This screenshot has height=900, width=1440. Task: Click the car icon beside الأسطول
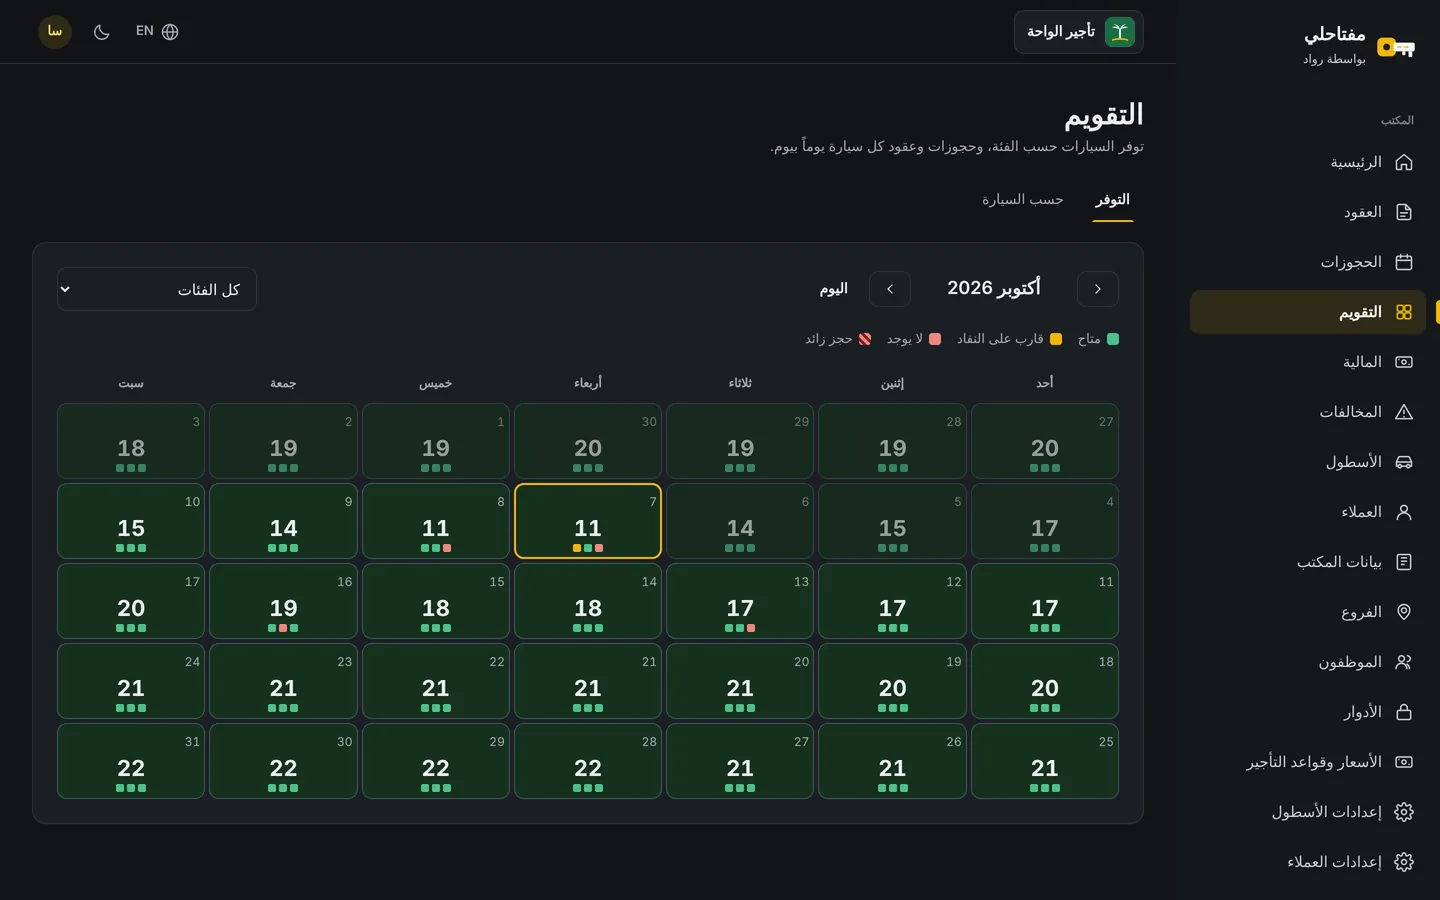(1404, 462)
